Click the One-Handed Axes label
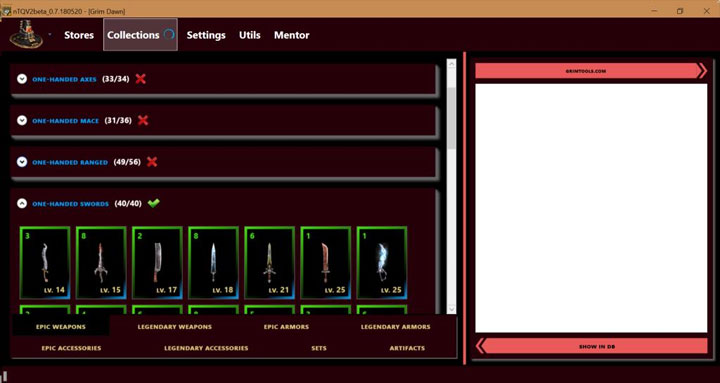Image resolution: width=720 pixels, height=383 pixels. tap(64, 79)
